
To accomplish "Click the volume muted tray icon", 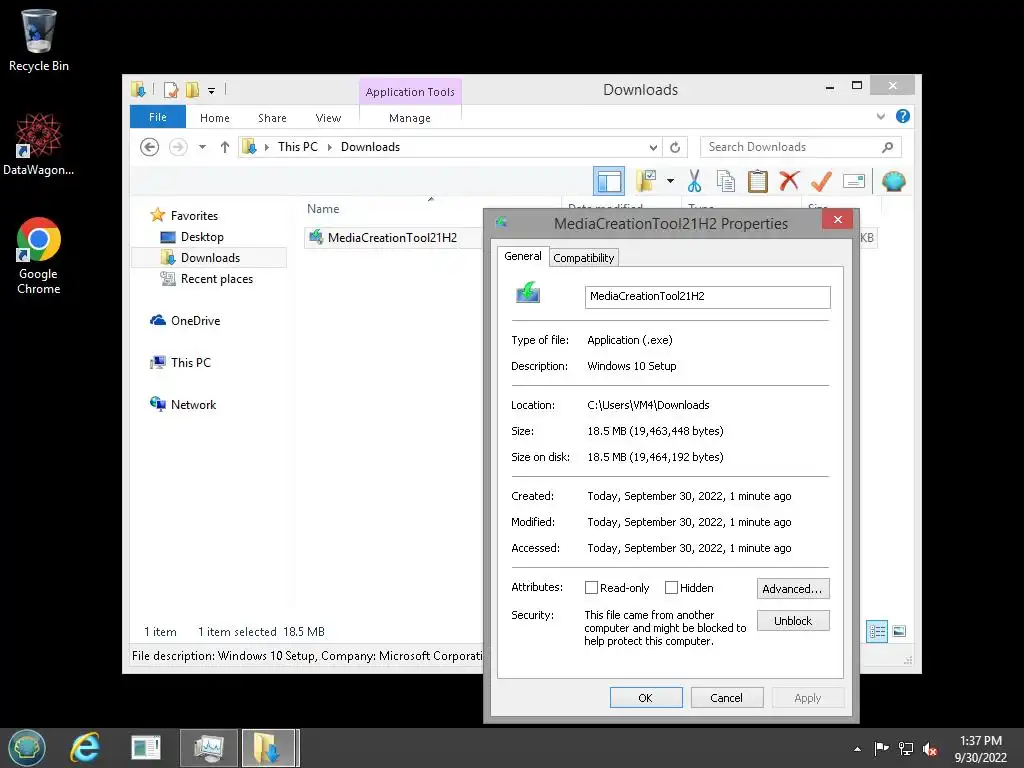I will (930, 749).
